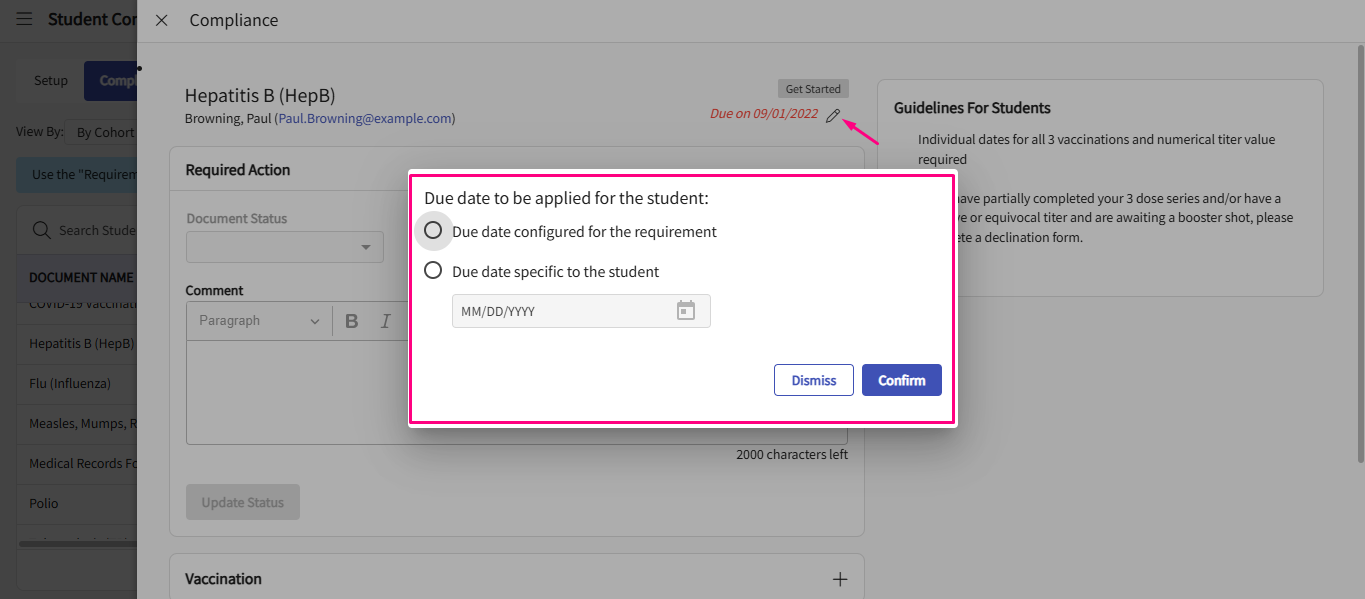Click the vertical scrollbar on the right
Image resolution: width=1365 pixels, height=599 pixels.
[x=1359, y=250]
